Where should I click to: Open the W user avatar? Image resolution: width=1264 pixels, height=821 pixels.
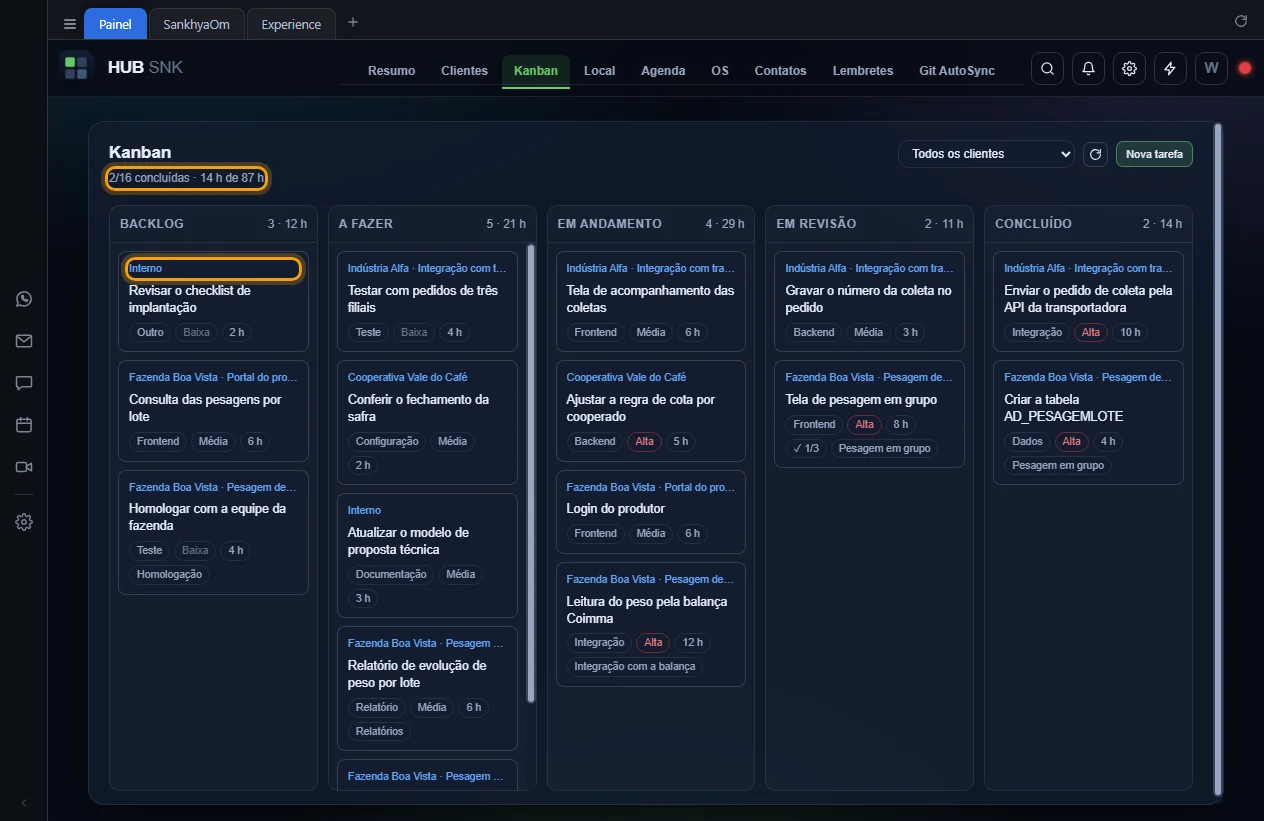pos(1211,69)
